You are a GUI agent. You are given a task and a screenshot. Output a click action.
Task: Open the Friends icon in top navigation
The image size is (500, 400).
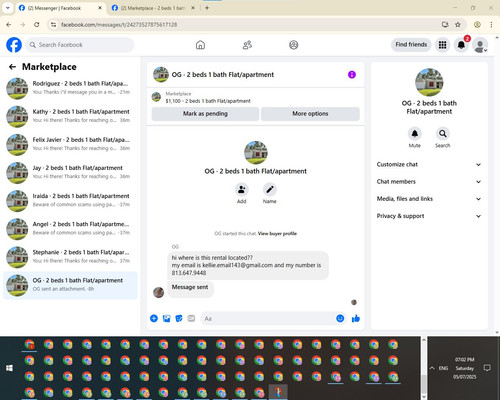point(247,45)
